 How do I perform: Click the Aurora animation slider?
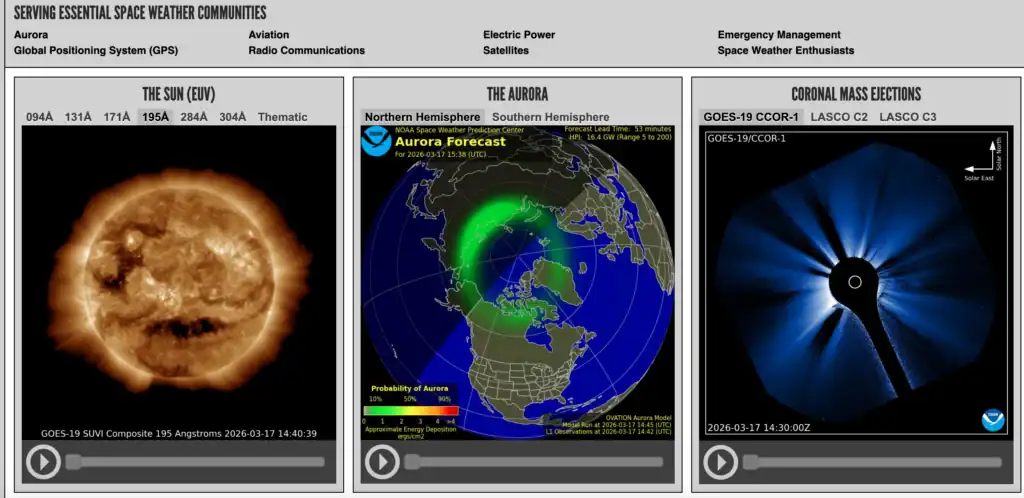pos(533,462)
